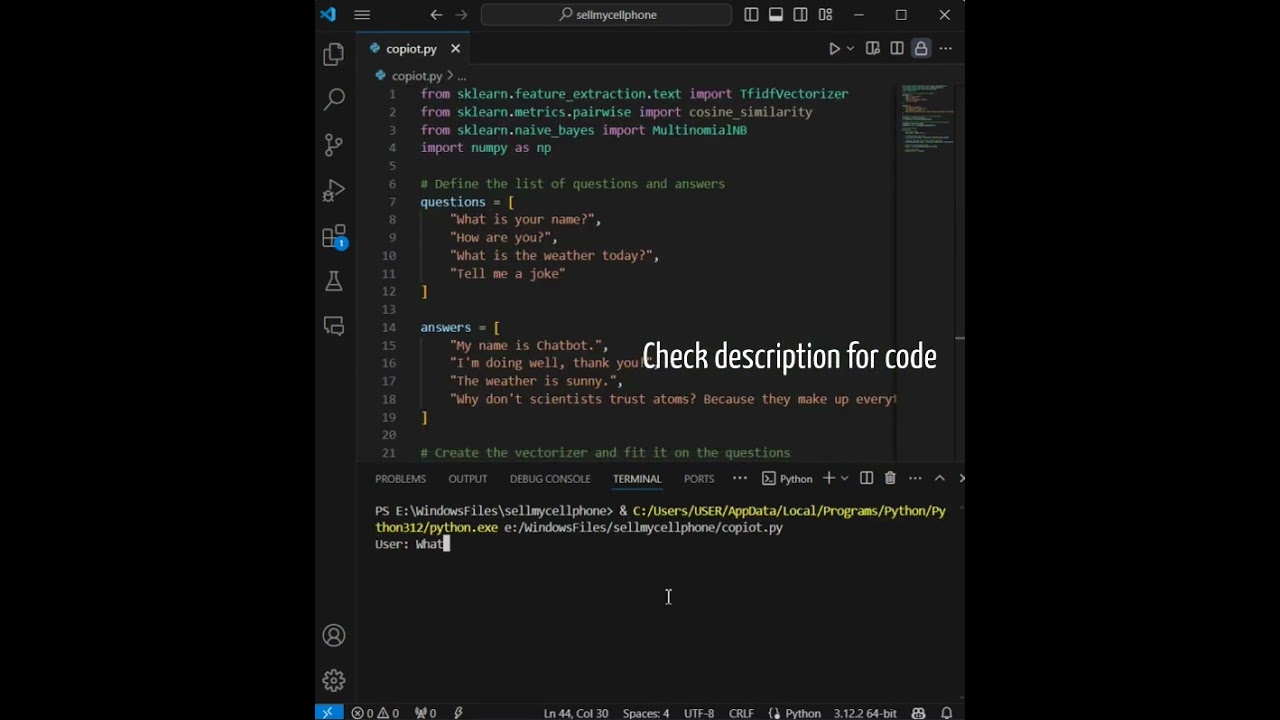Toggle the primary side bar layout button
The height and width of the screenshot is (720, 1280).
(x=751, y=15)
